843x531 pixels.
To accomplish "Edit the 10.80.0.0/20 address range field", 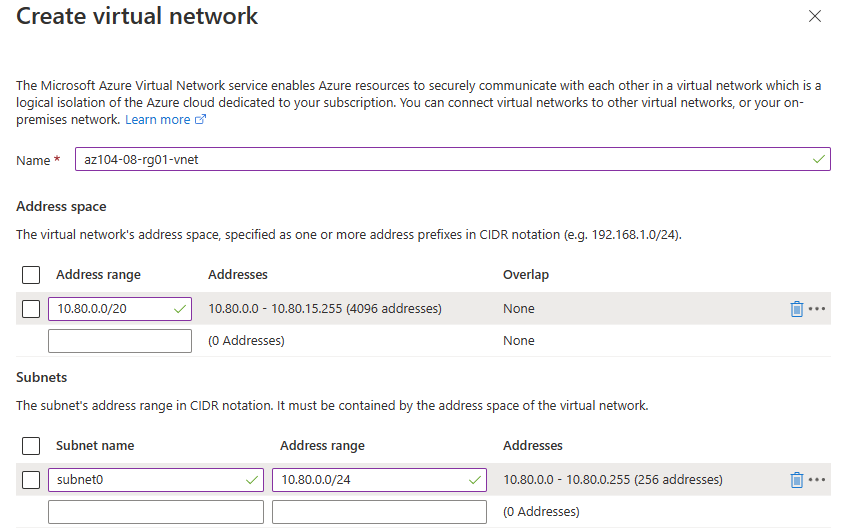I will click(x=120, y=309).
